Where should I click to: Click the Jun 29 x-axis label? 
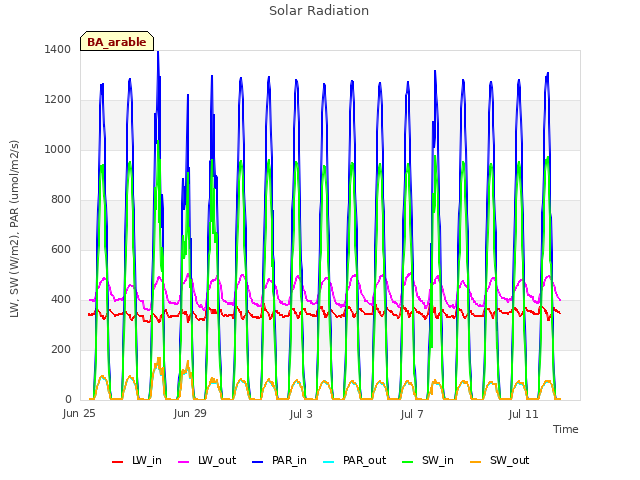click(x=190, y=414)
